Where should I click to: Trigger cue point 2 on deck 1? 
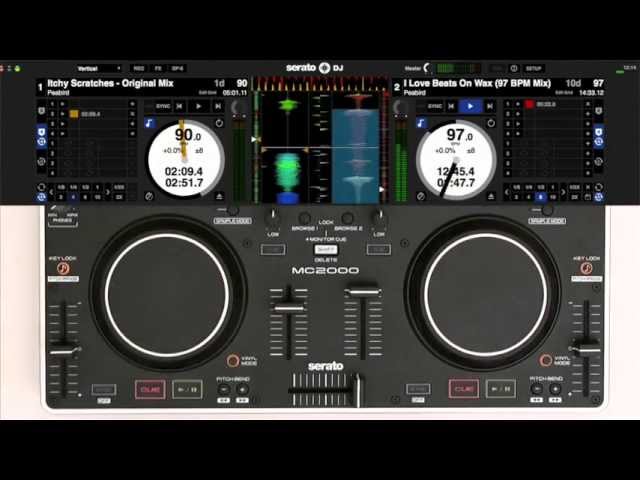[x=62, y=114]
